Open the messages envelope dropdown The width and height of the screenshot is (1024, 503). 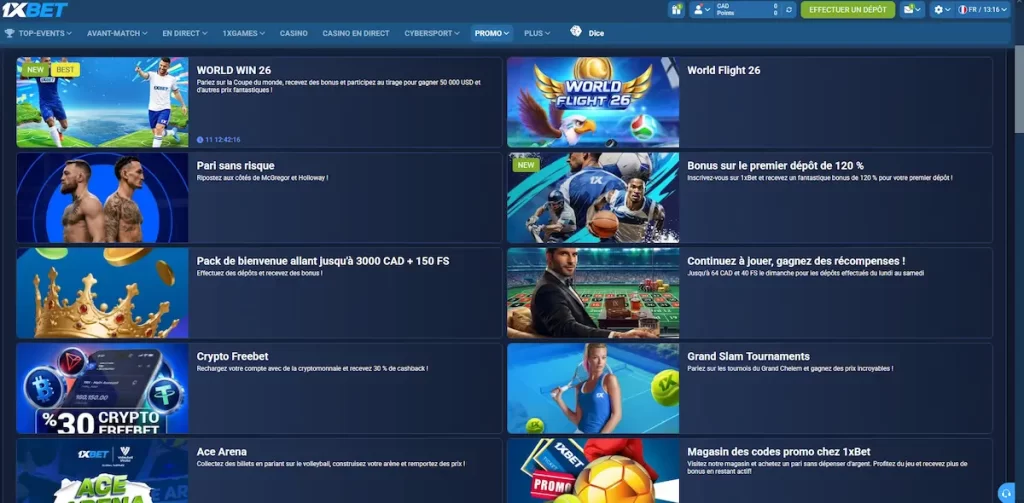(911, 10)
